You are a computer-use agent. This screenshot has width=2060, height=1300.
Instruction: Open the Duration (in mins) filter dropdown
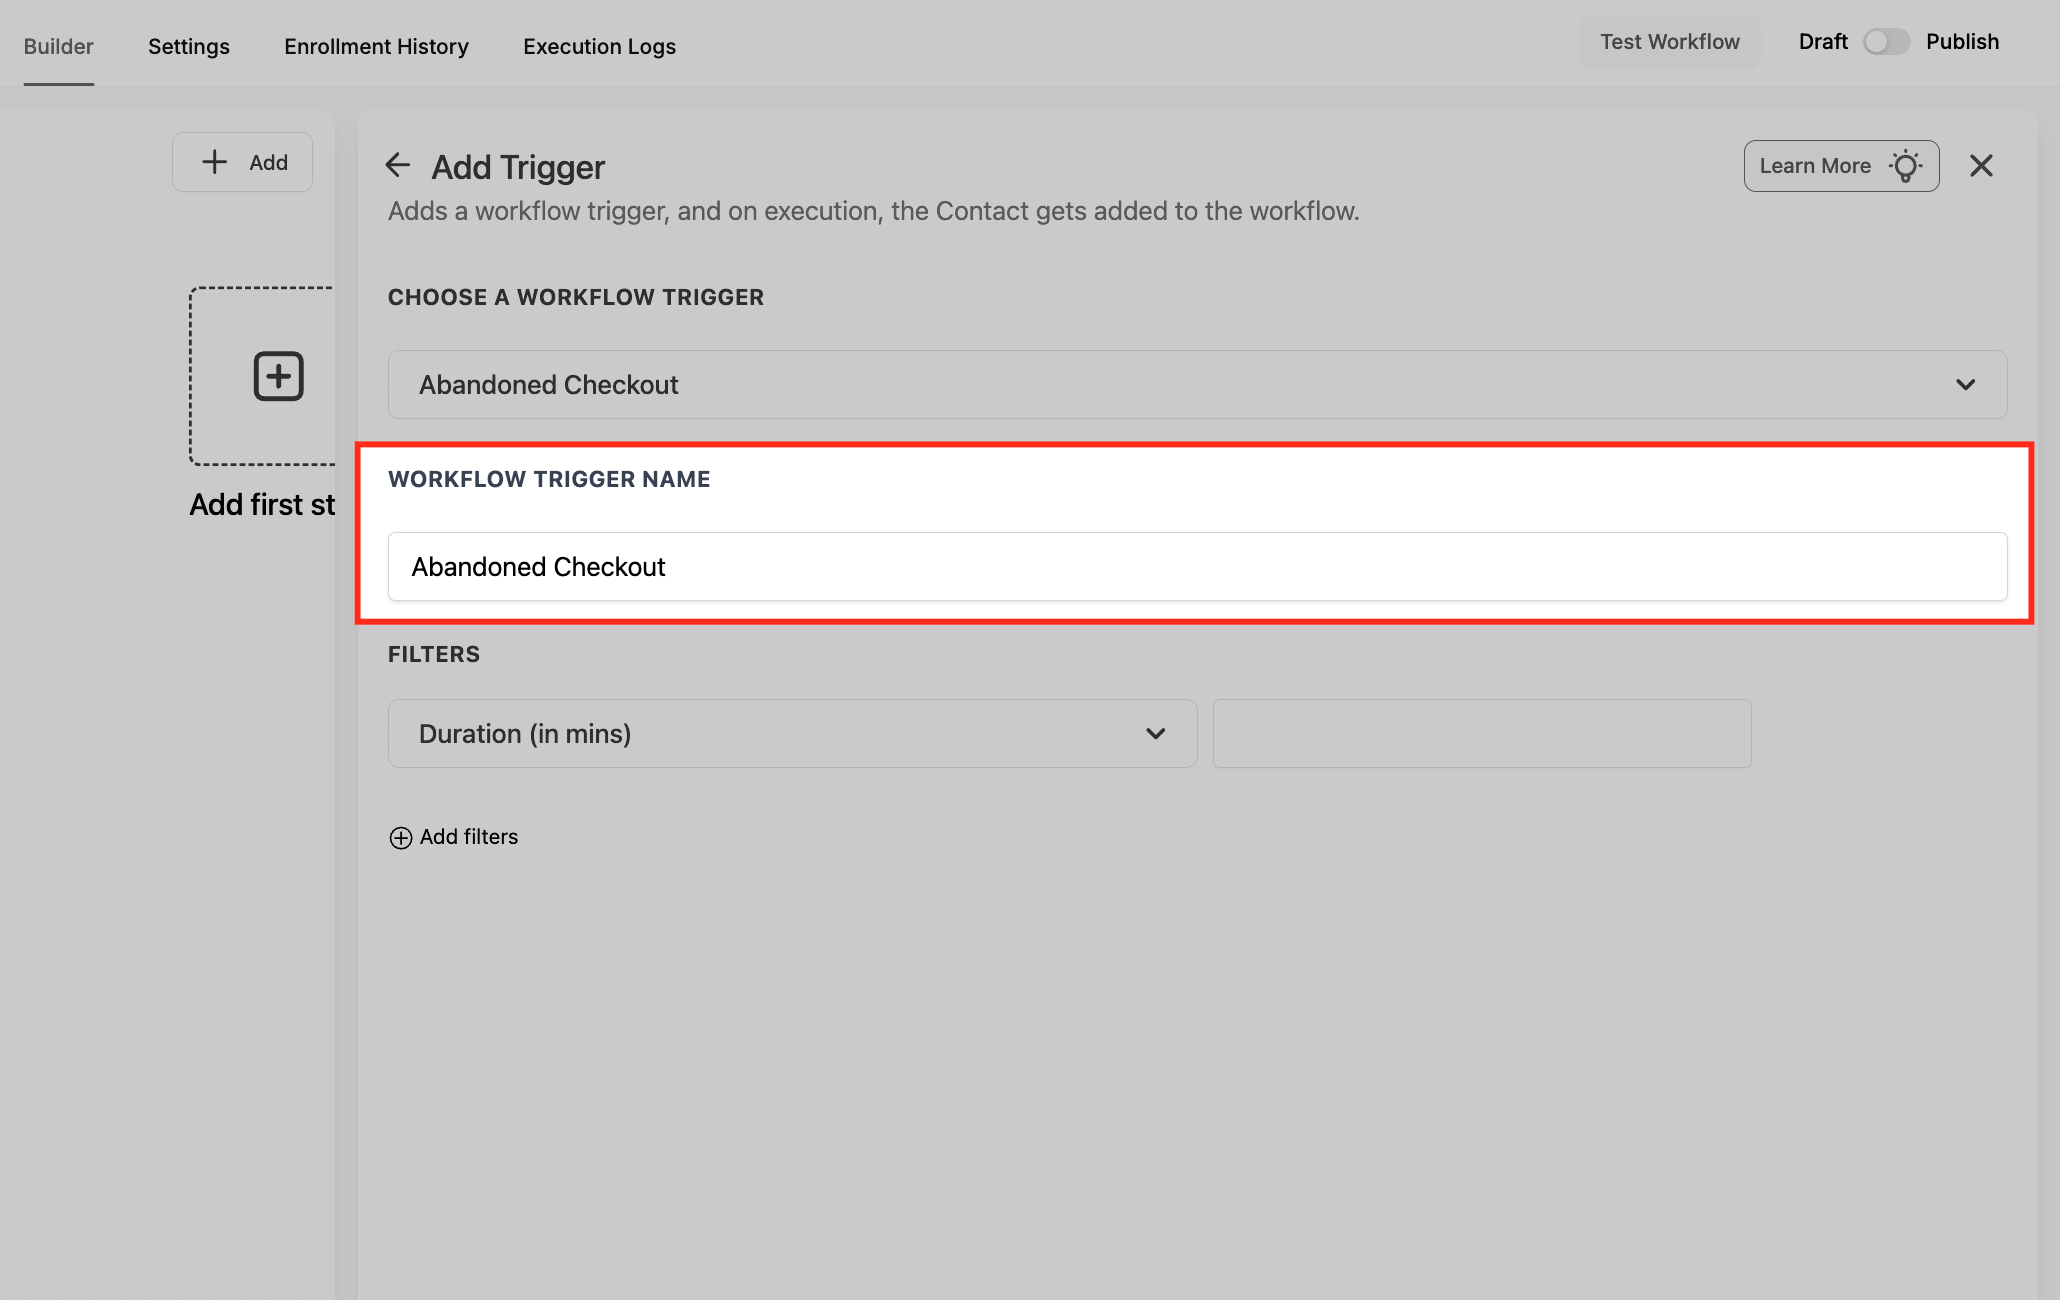(x=792, y=734)
